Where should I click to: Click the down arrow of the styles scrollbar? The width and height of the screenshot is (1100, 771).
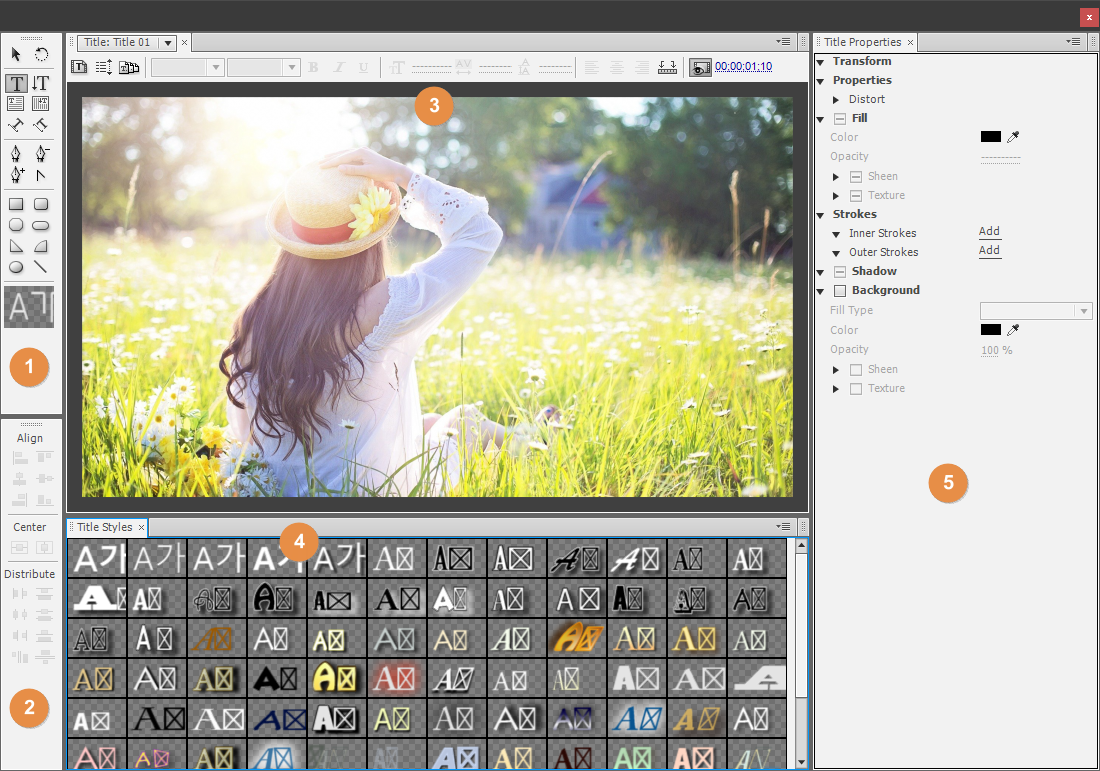point(801,762)
